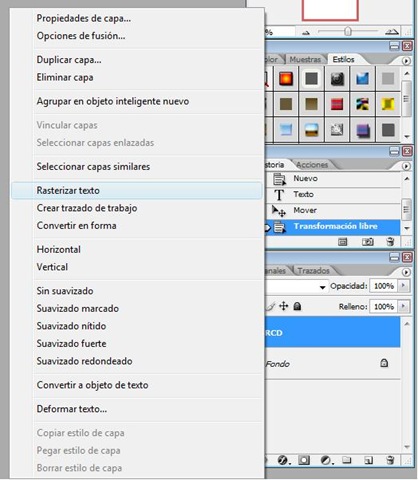Apply the yellow beveled style swatch
Viewport: 418px width, 480px height.
[x=388, y=104]
